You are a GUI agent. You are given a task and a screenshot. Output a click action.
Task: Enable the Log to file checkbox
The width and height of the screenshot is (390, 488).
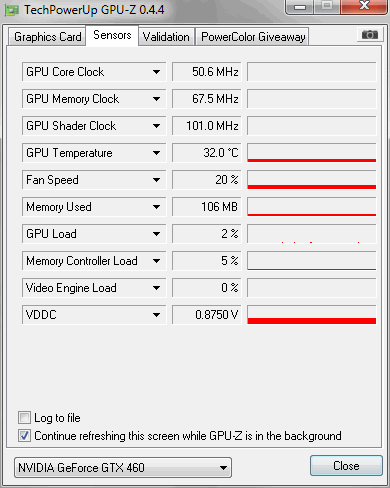click(24, 417)
